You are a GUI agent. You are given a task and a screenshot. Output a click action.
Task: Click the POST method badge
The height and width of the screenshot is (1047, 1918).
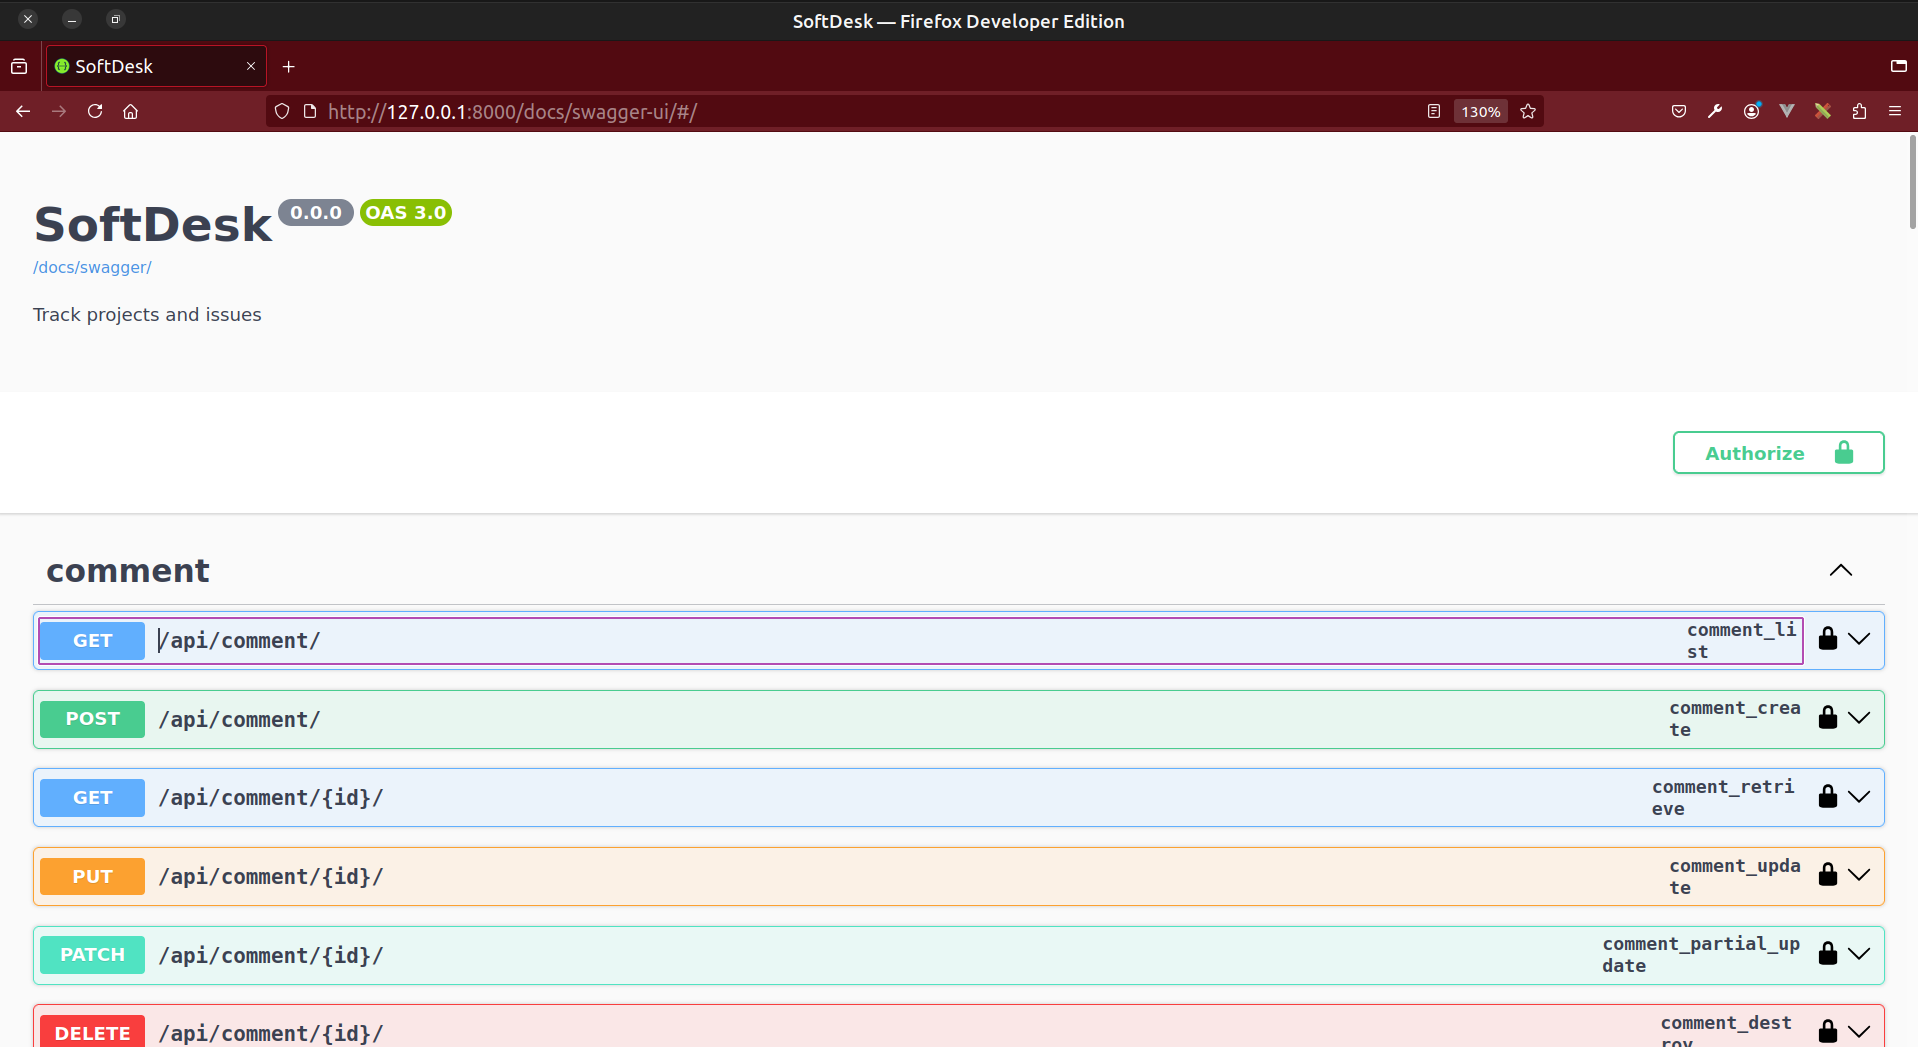click(x=92, y=719)
